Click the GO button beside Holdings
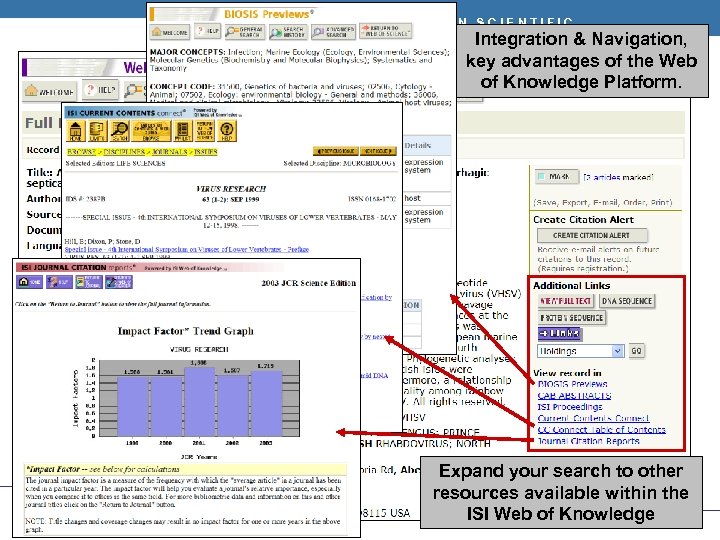 pos(636,351)
